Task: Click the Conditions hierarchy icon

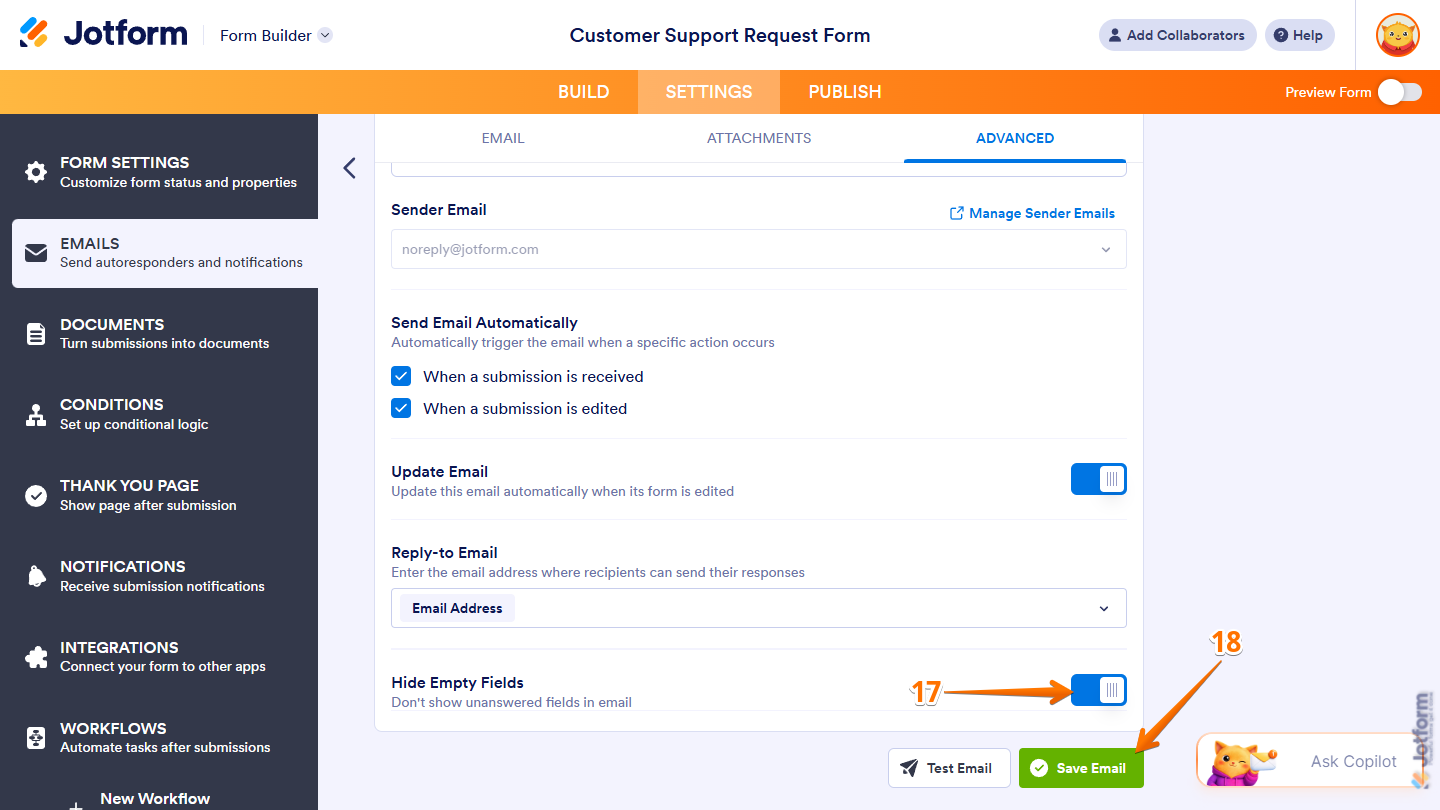Action: (36, 415)
